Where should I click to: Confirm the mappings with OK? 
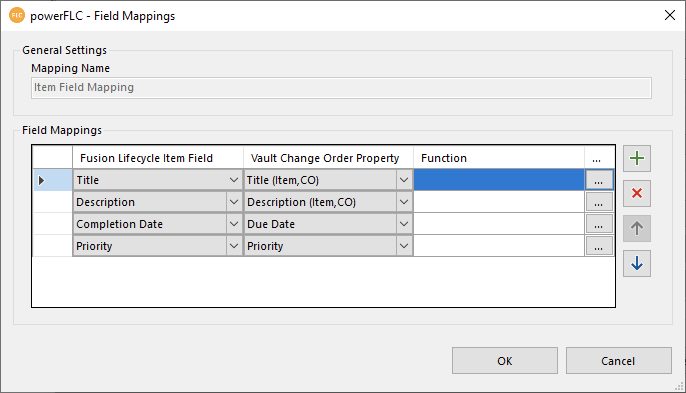tap(505, 361)
